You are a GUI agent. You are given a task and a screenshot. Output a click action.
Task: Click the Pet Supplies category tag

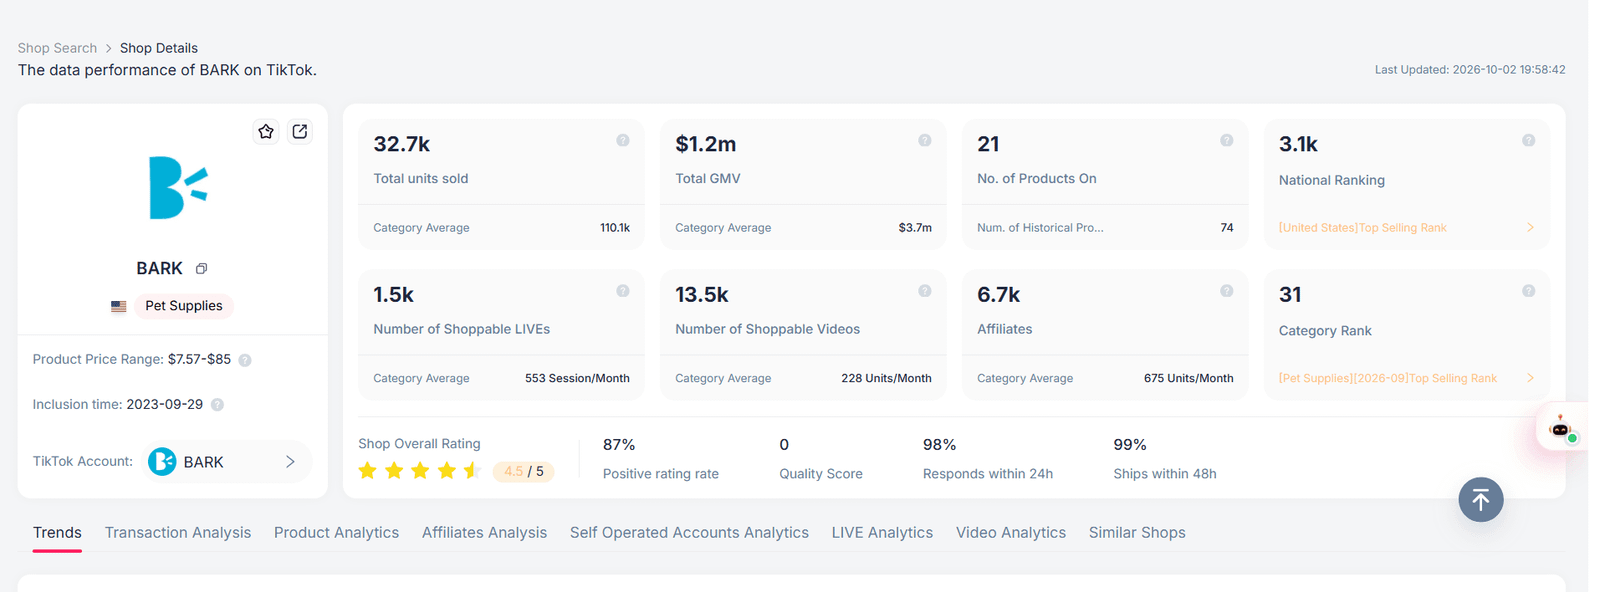(184, 306)
